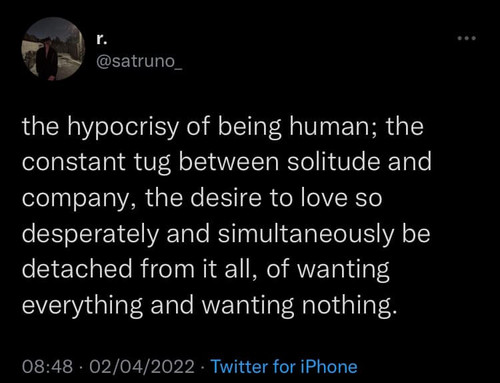Screen dimensions: 500x383
Task: Click the word "simultaneously" in the tweet
Action: [x=306, y=235]
